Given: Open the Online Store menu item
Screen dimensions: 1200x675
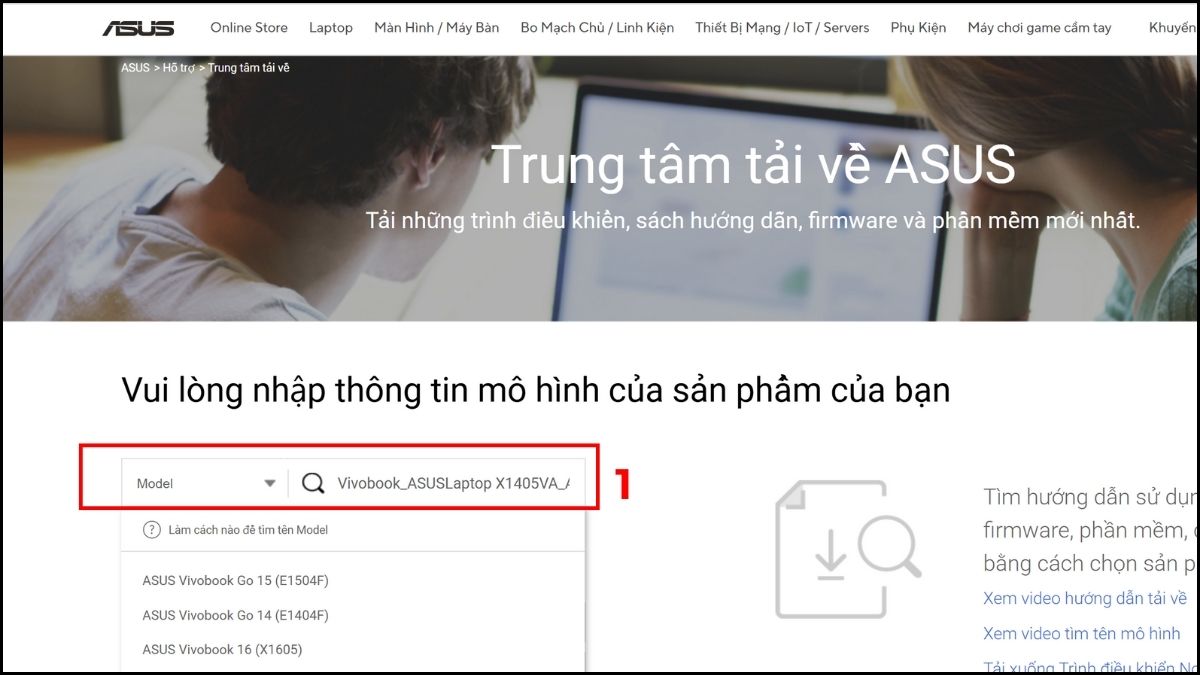Looking at the screenshot, I should coord(249,28).
